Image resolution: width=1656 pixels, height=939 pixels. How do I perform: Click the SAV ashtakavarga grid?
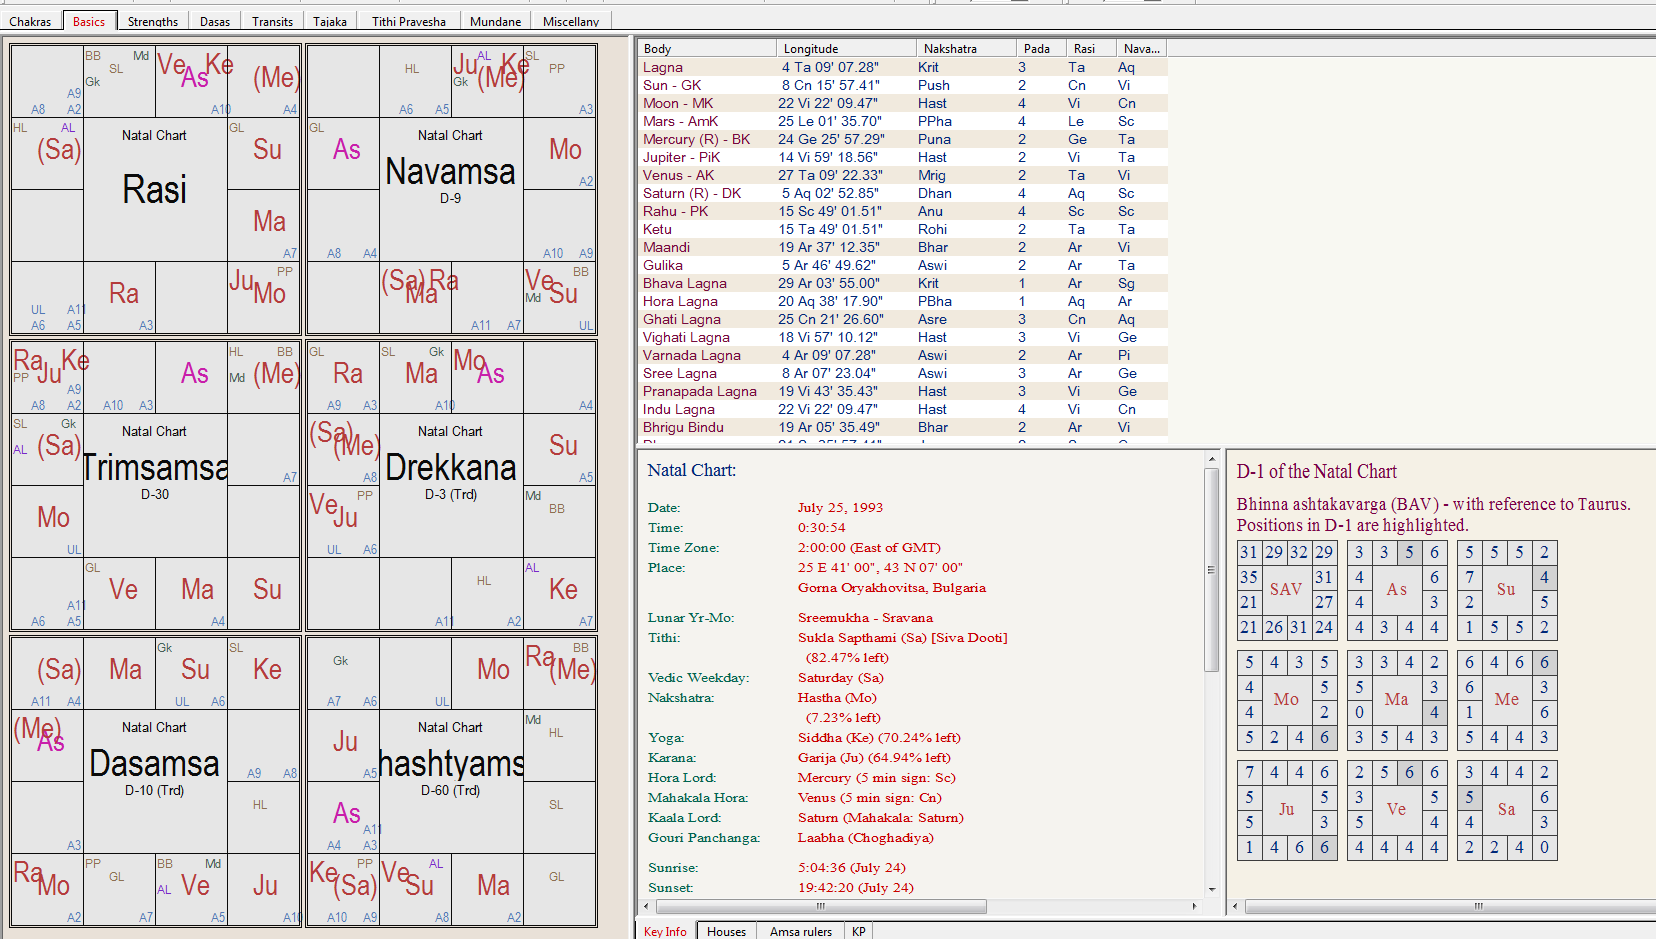pos(1286,590)
